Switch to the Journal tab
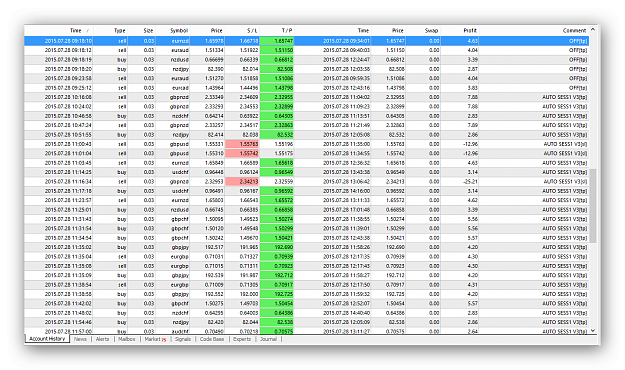This screenshot has width=625, height=370. click(x=268, y=339)
